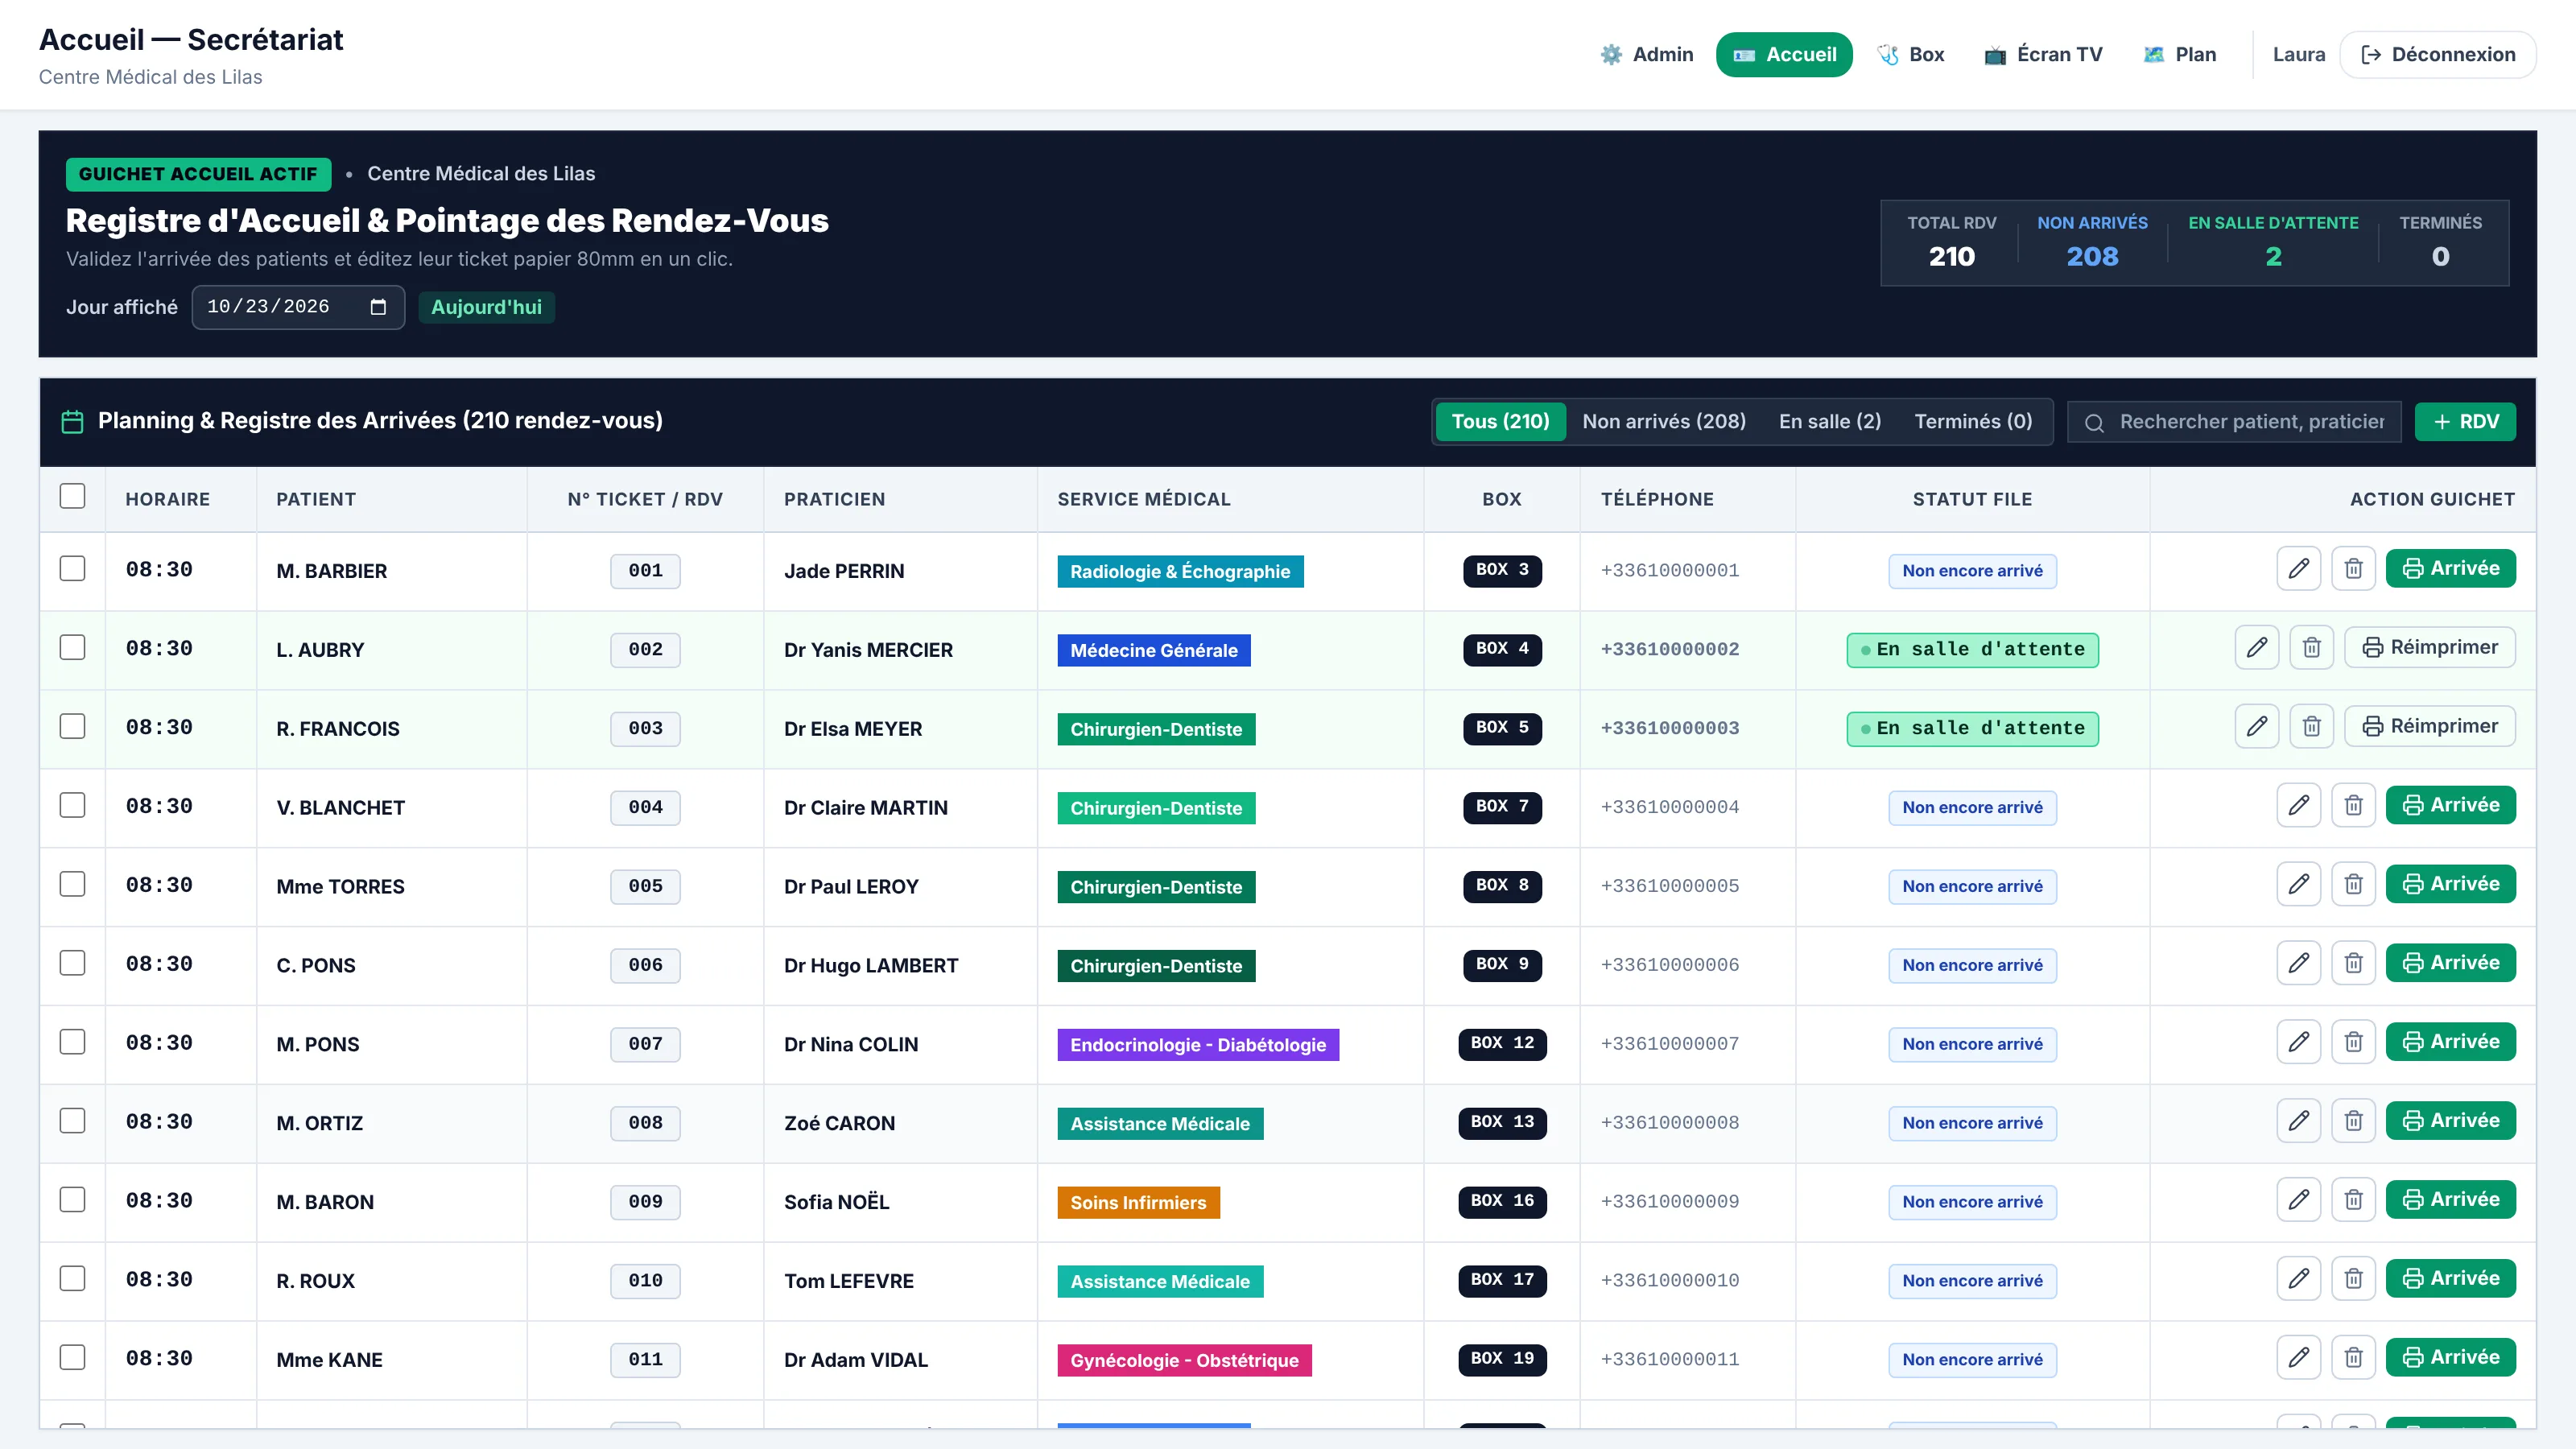The width and height of the screenshot is (2576, 1449).
Task: Focus the Rechercher patient search field
Action: [2234, 422]
